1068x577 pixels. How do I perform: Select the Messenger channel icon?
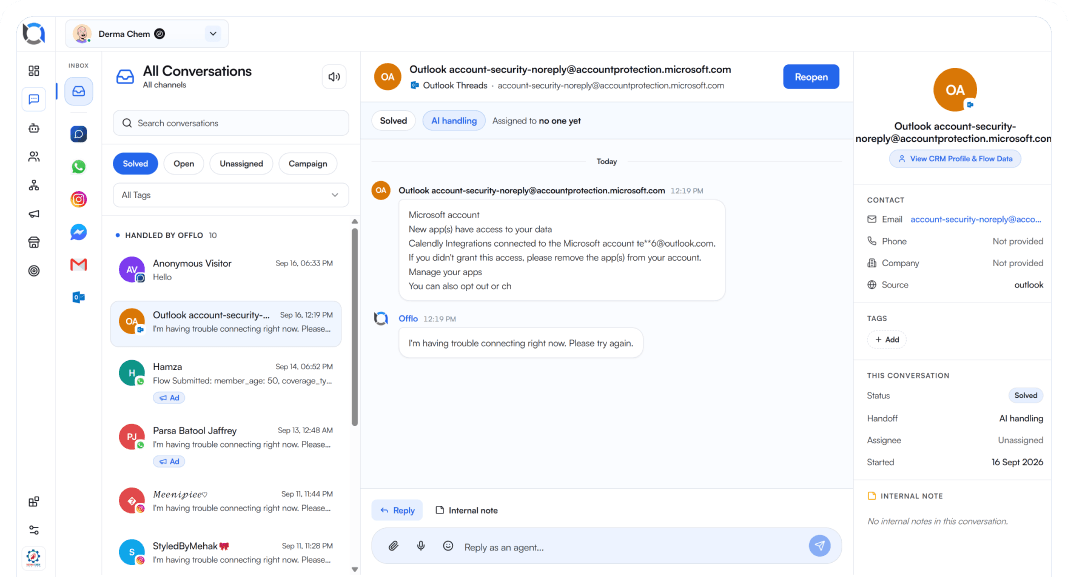[79, 232]
